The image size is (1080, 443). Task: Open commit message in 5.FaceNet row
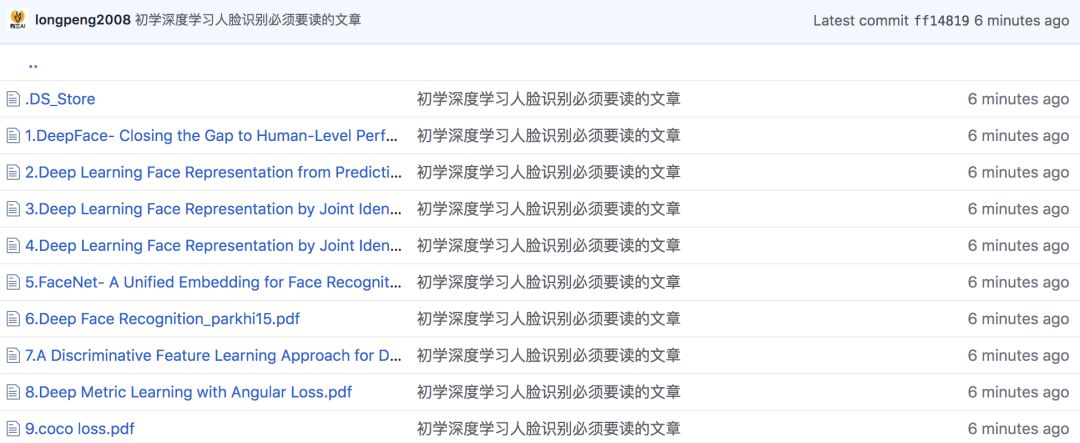tap(548, 282)
